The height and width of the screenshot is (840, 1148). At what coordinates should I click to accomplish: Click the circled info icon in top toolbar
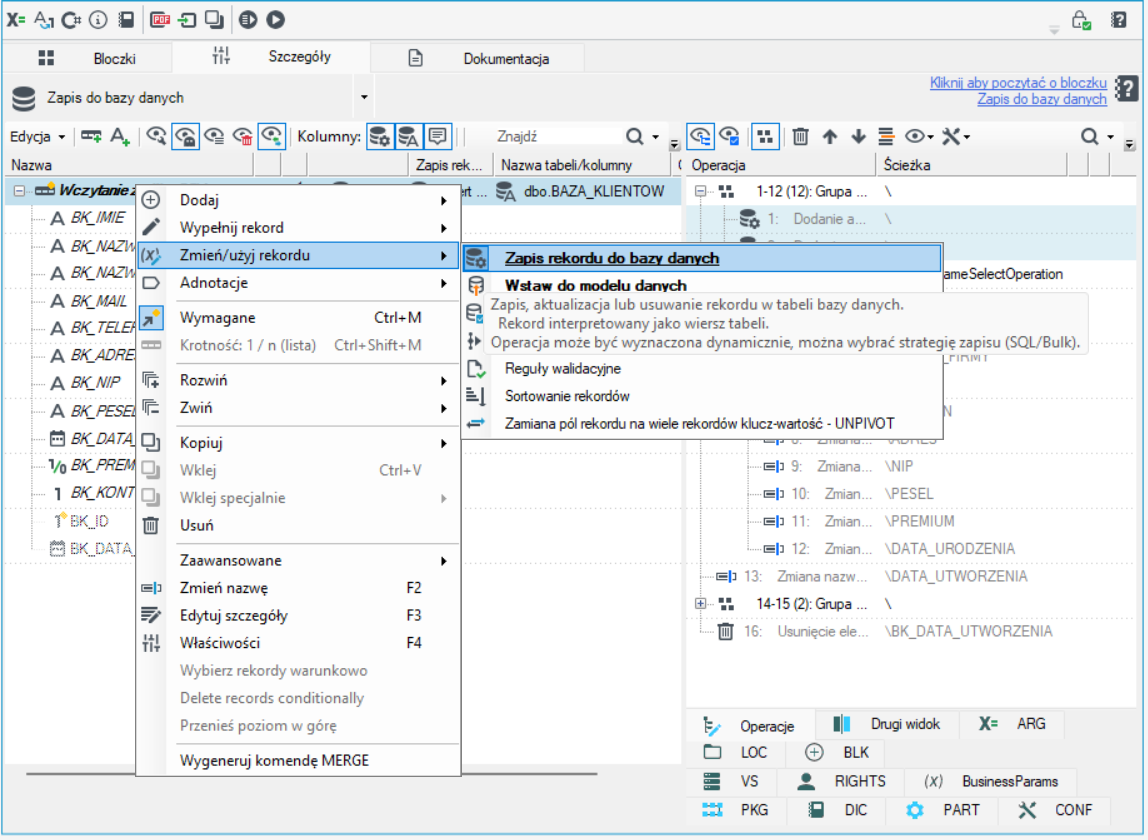click(x=98, y=20)
